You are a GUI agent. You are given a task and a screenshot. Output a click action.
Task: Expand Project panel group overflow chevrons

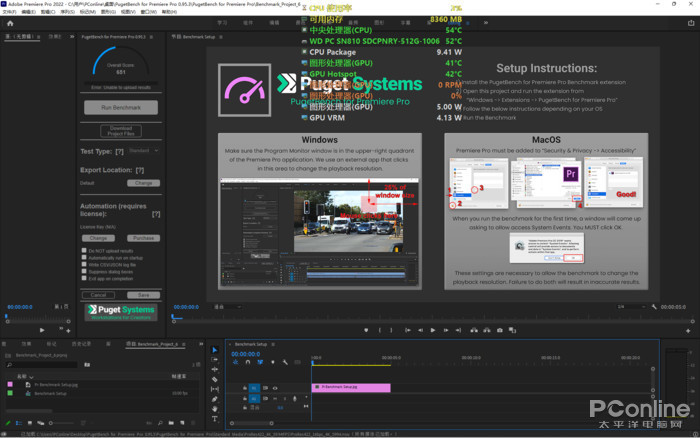click(x=201, y=344)
